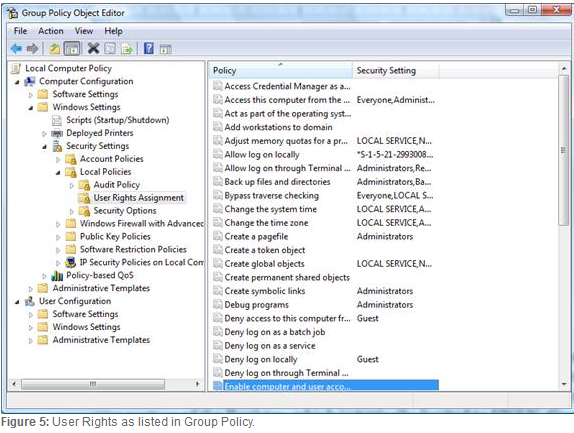Click the Policy-based QoS chart icon

57,276
